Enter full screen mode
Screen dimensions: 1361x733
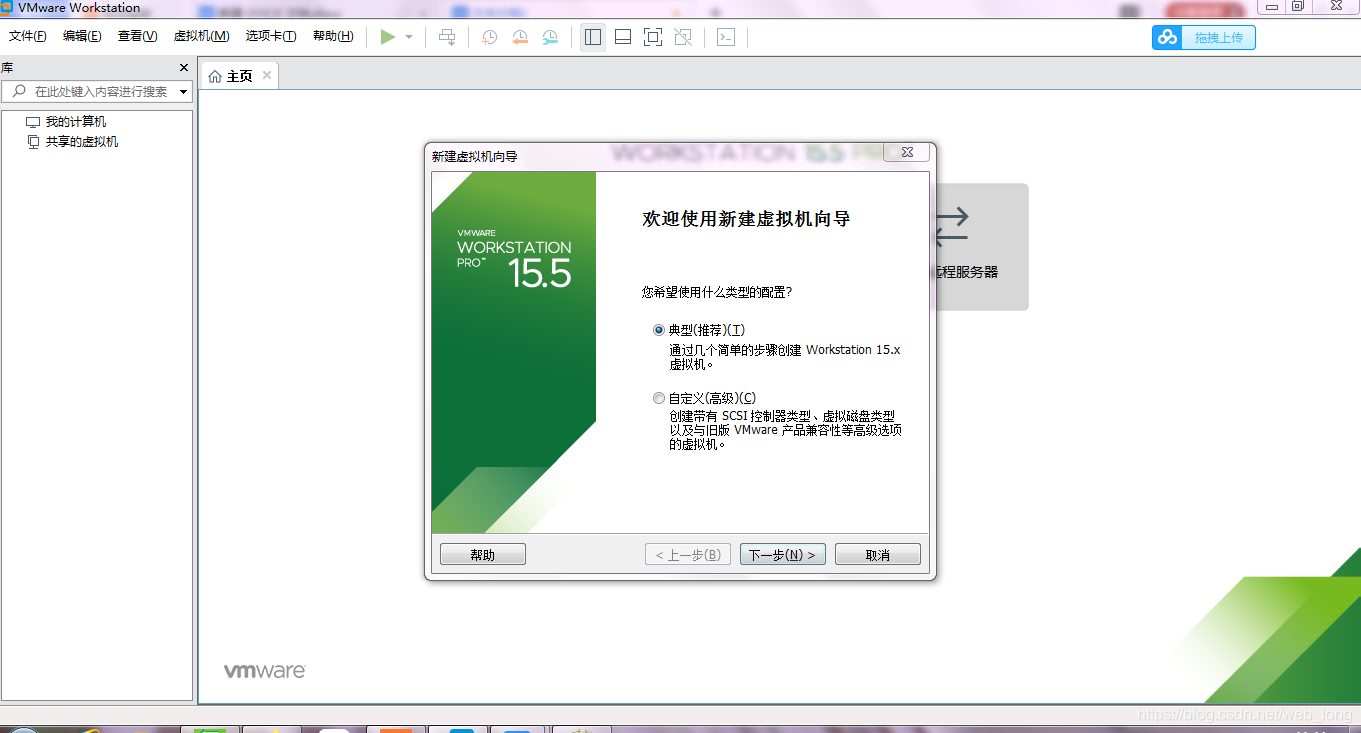click(x=653, y=36)
